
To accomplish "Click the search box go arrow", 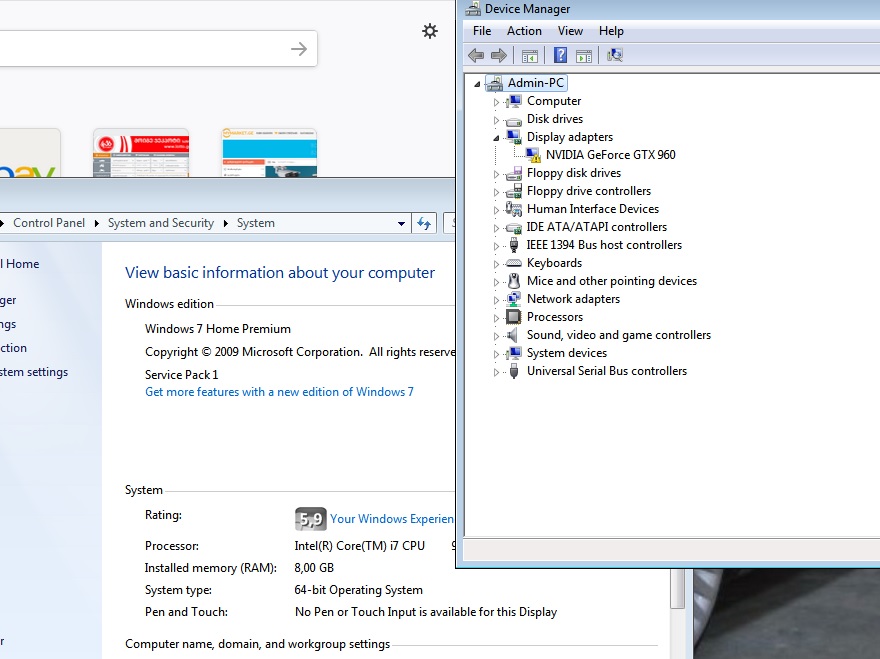I will 298,49.
